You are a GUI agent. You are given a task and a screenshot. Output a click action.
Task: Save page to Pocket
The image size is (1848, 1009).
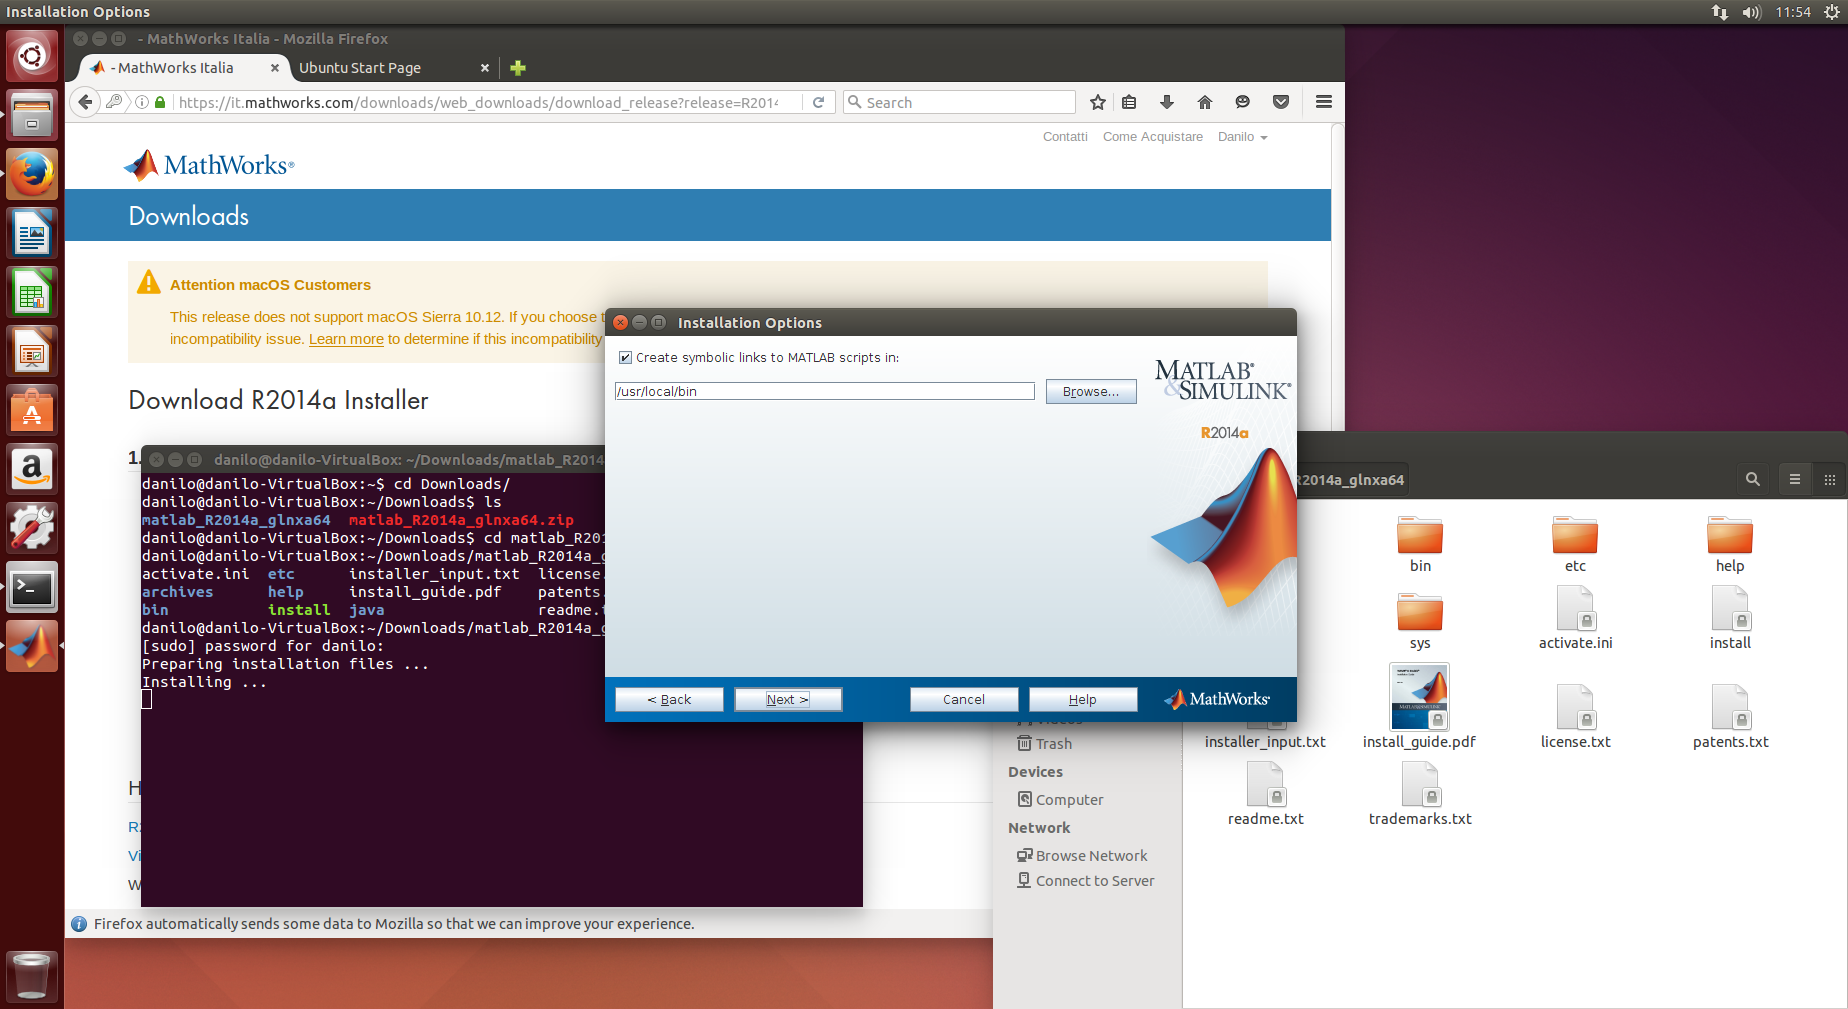click(x=1281, y=102)
